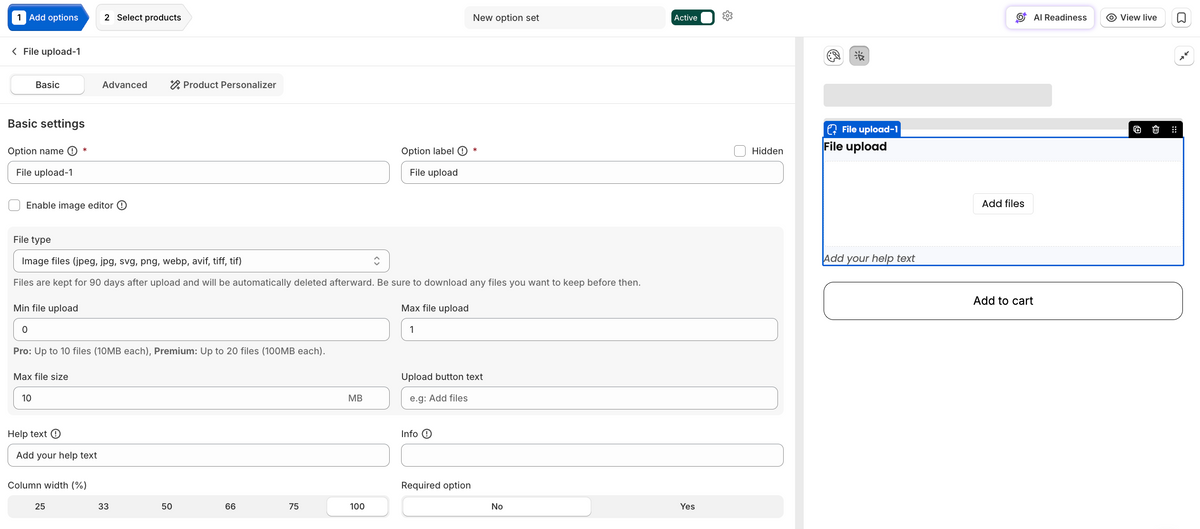Toggle the Active switch off
The image size is (1200, 529).
(x=693, y=17)
